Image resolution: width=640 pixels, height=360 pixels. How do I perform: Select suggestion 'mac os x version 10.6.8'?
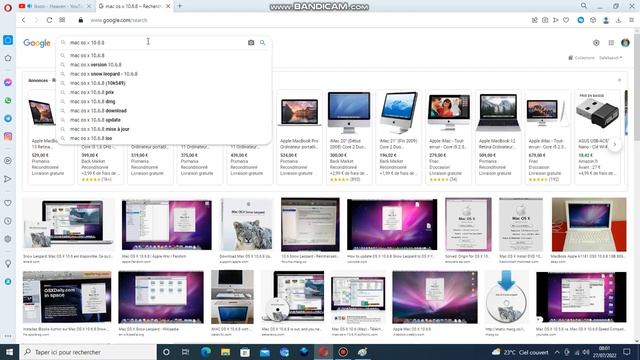point(165,64)
